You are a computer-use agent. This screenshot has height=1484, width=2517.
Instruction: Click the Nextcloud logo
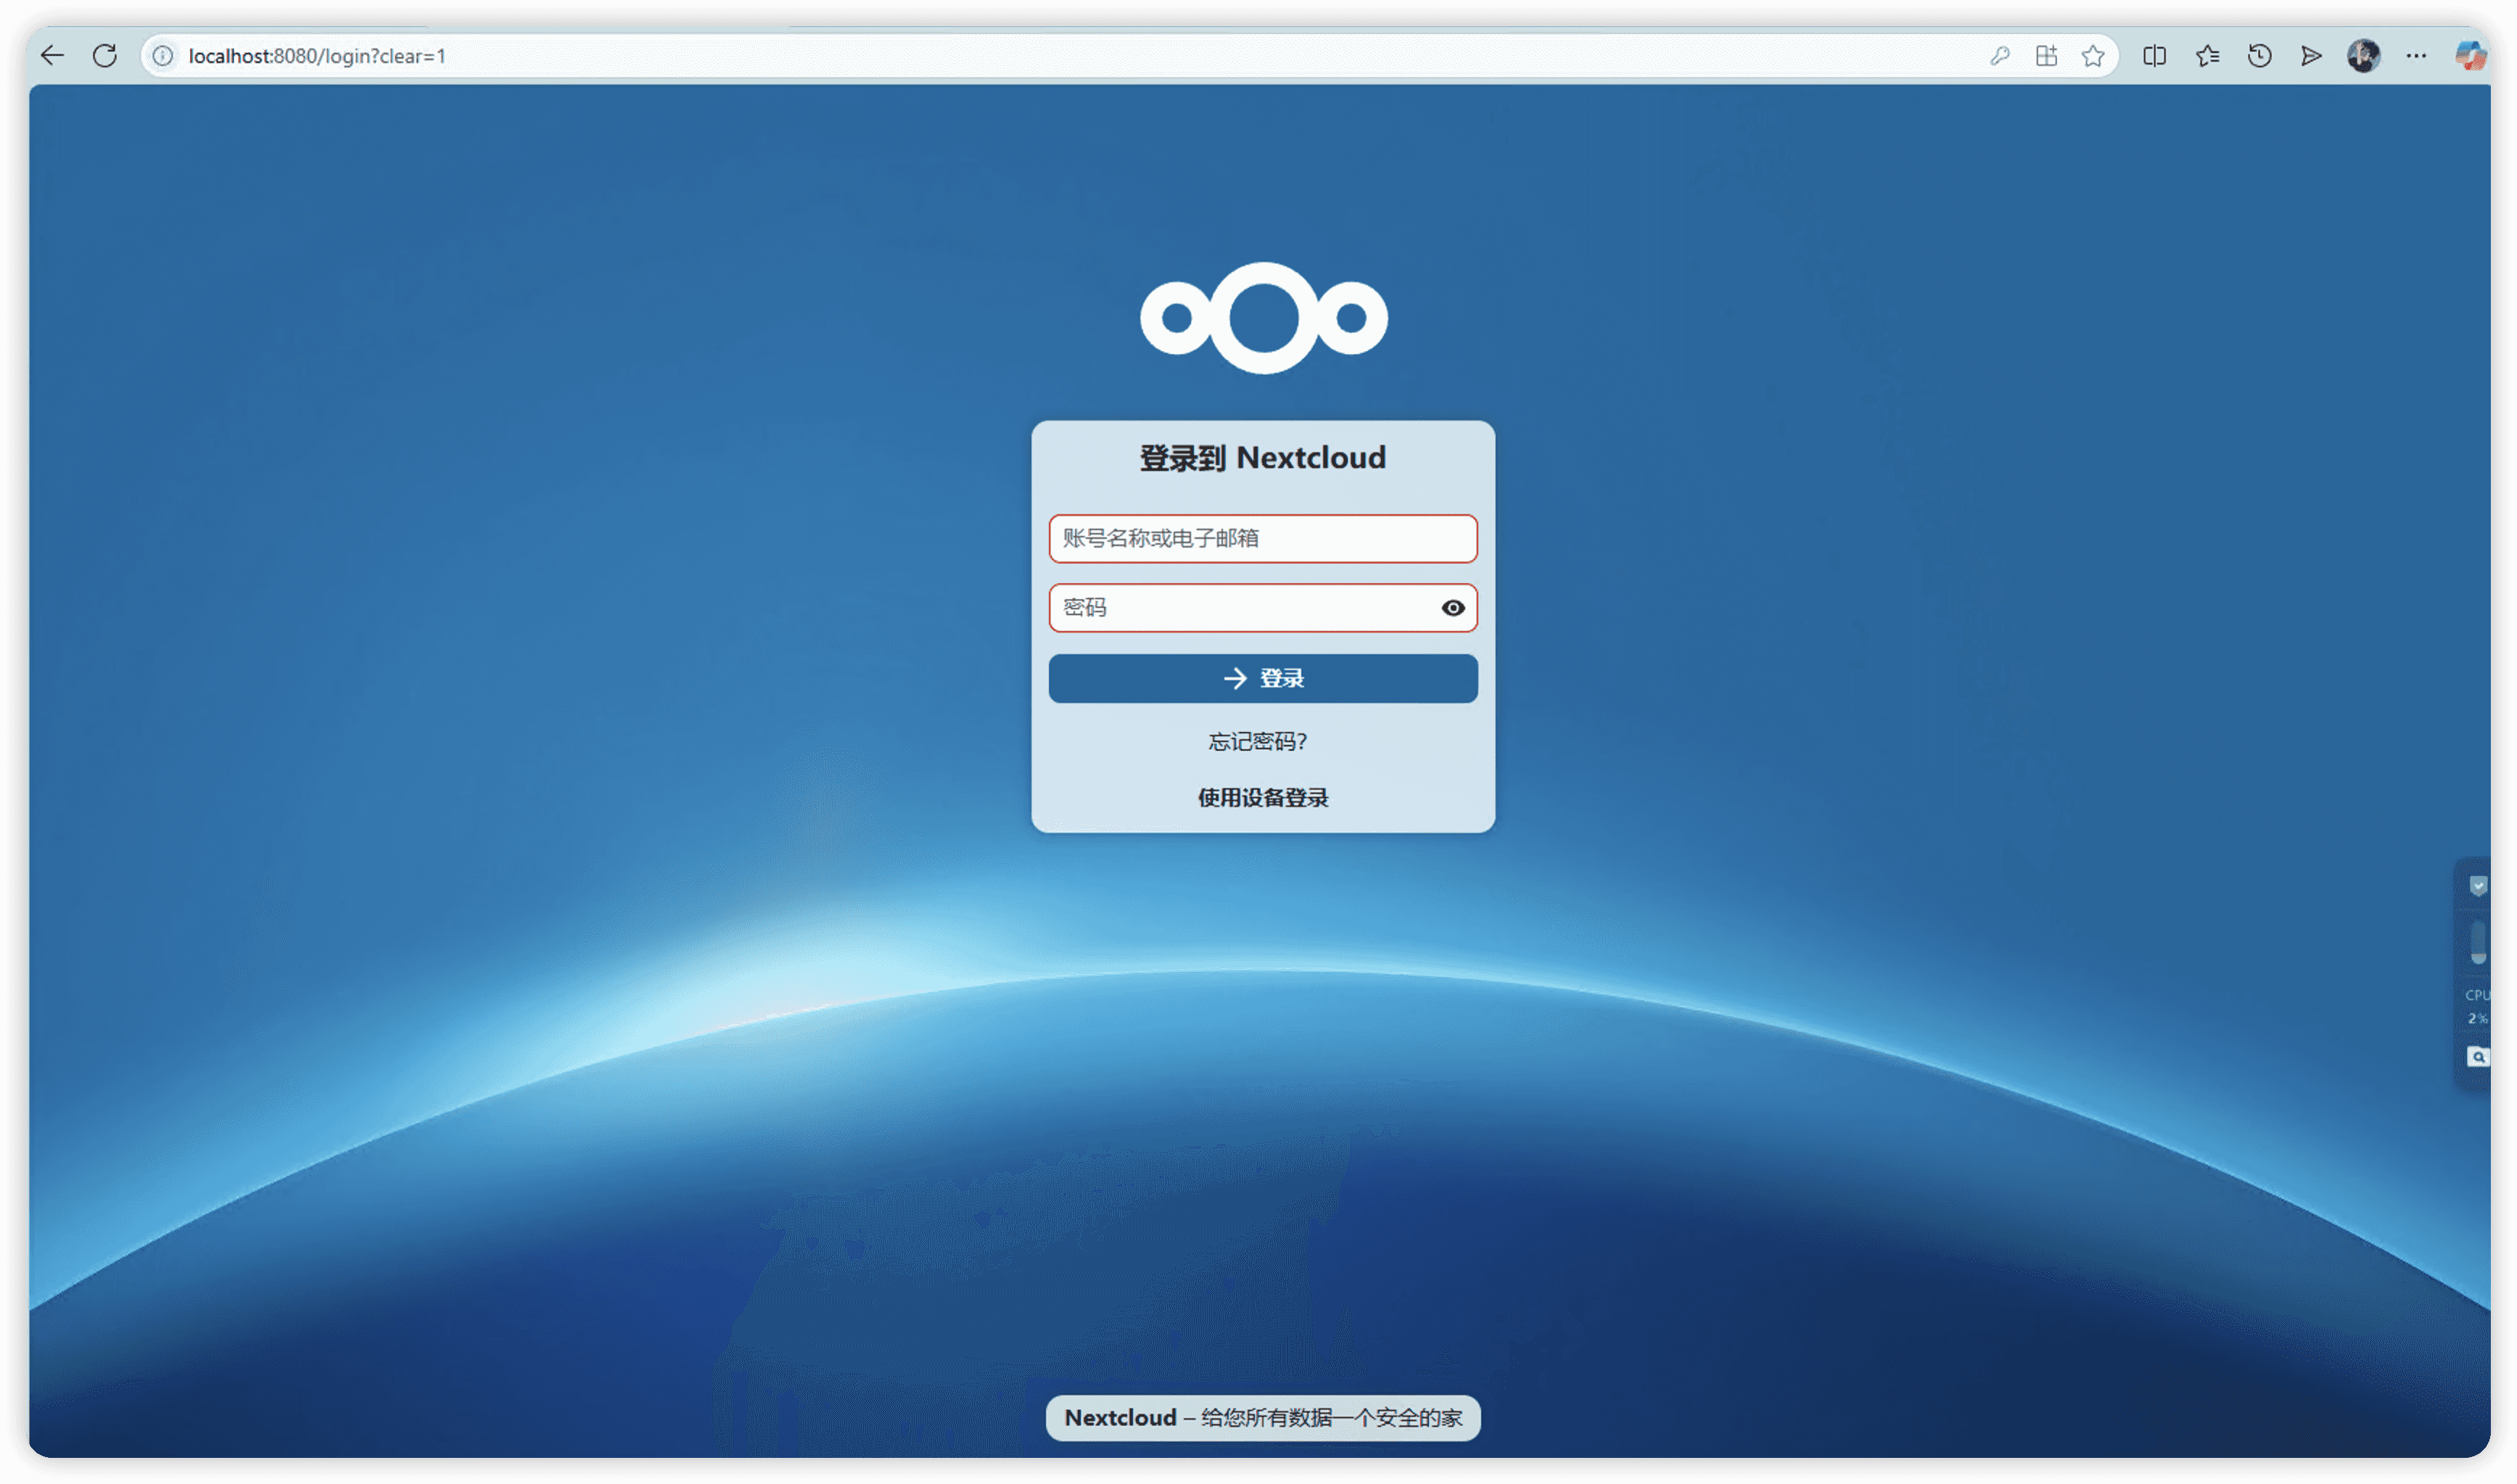pyautogui.click(x=1263, y=318)
